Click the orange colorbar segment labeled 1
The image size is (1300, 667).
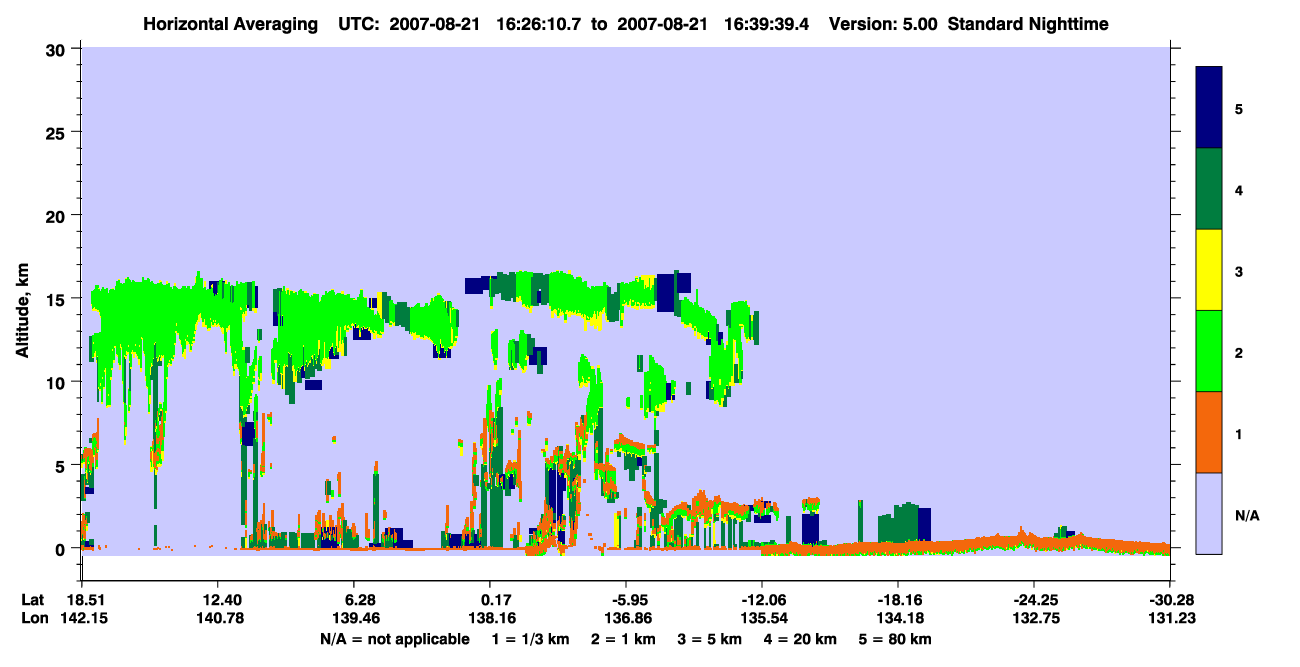click(x=1209, y=432)
